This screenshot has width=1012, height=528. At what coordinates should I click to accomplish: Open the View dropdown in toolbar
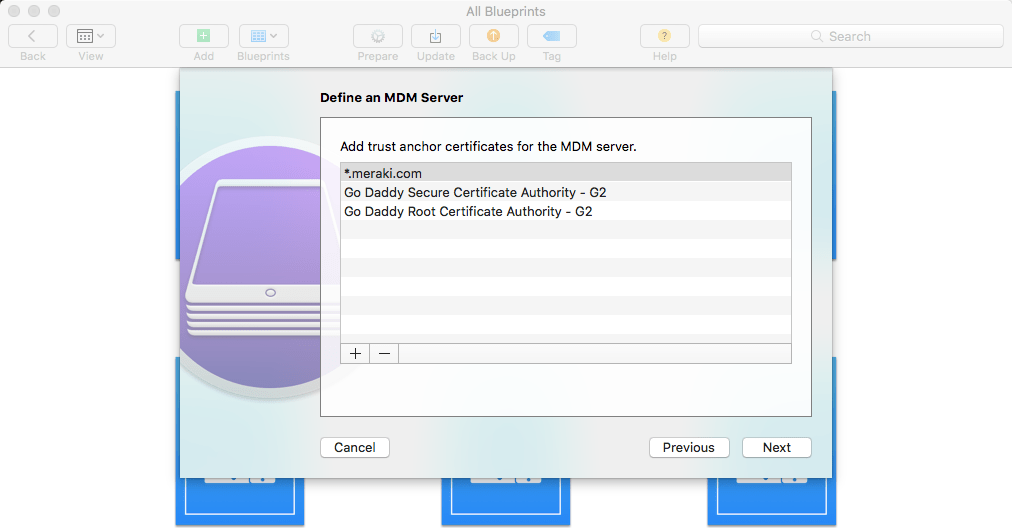coord(91,36)
